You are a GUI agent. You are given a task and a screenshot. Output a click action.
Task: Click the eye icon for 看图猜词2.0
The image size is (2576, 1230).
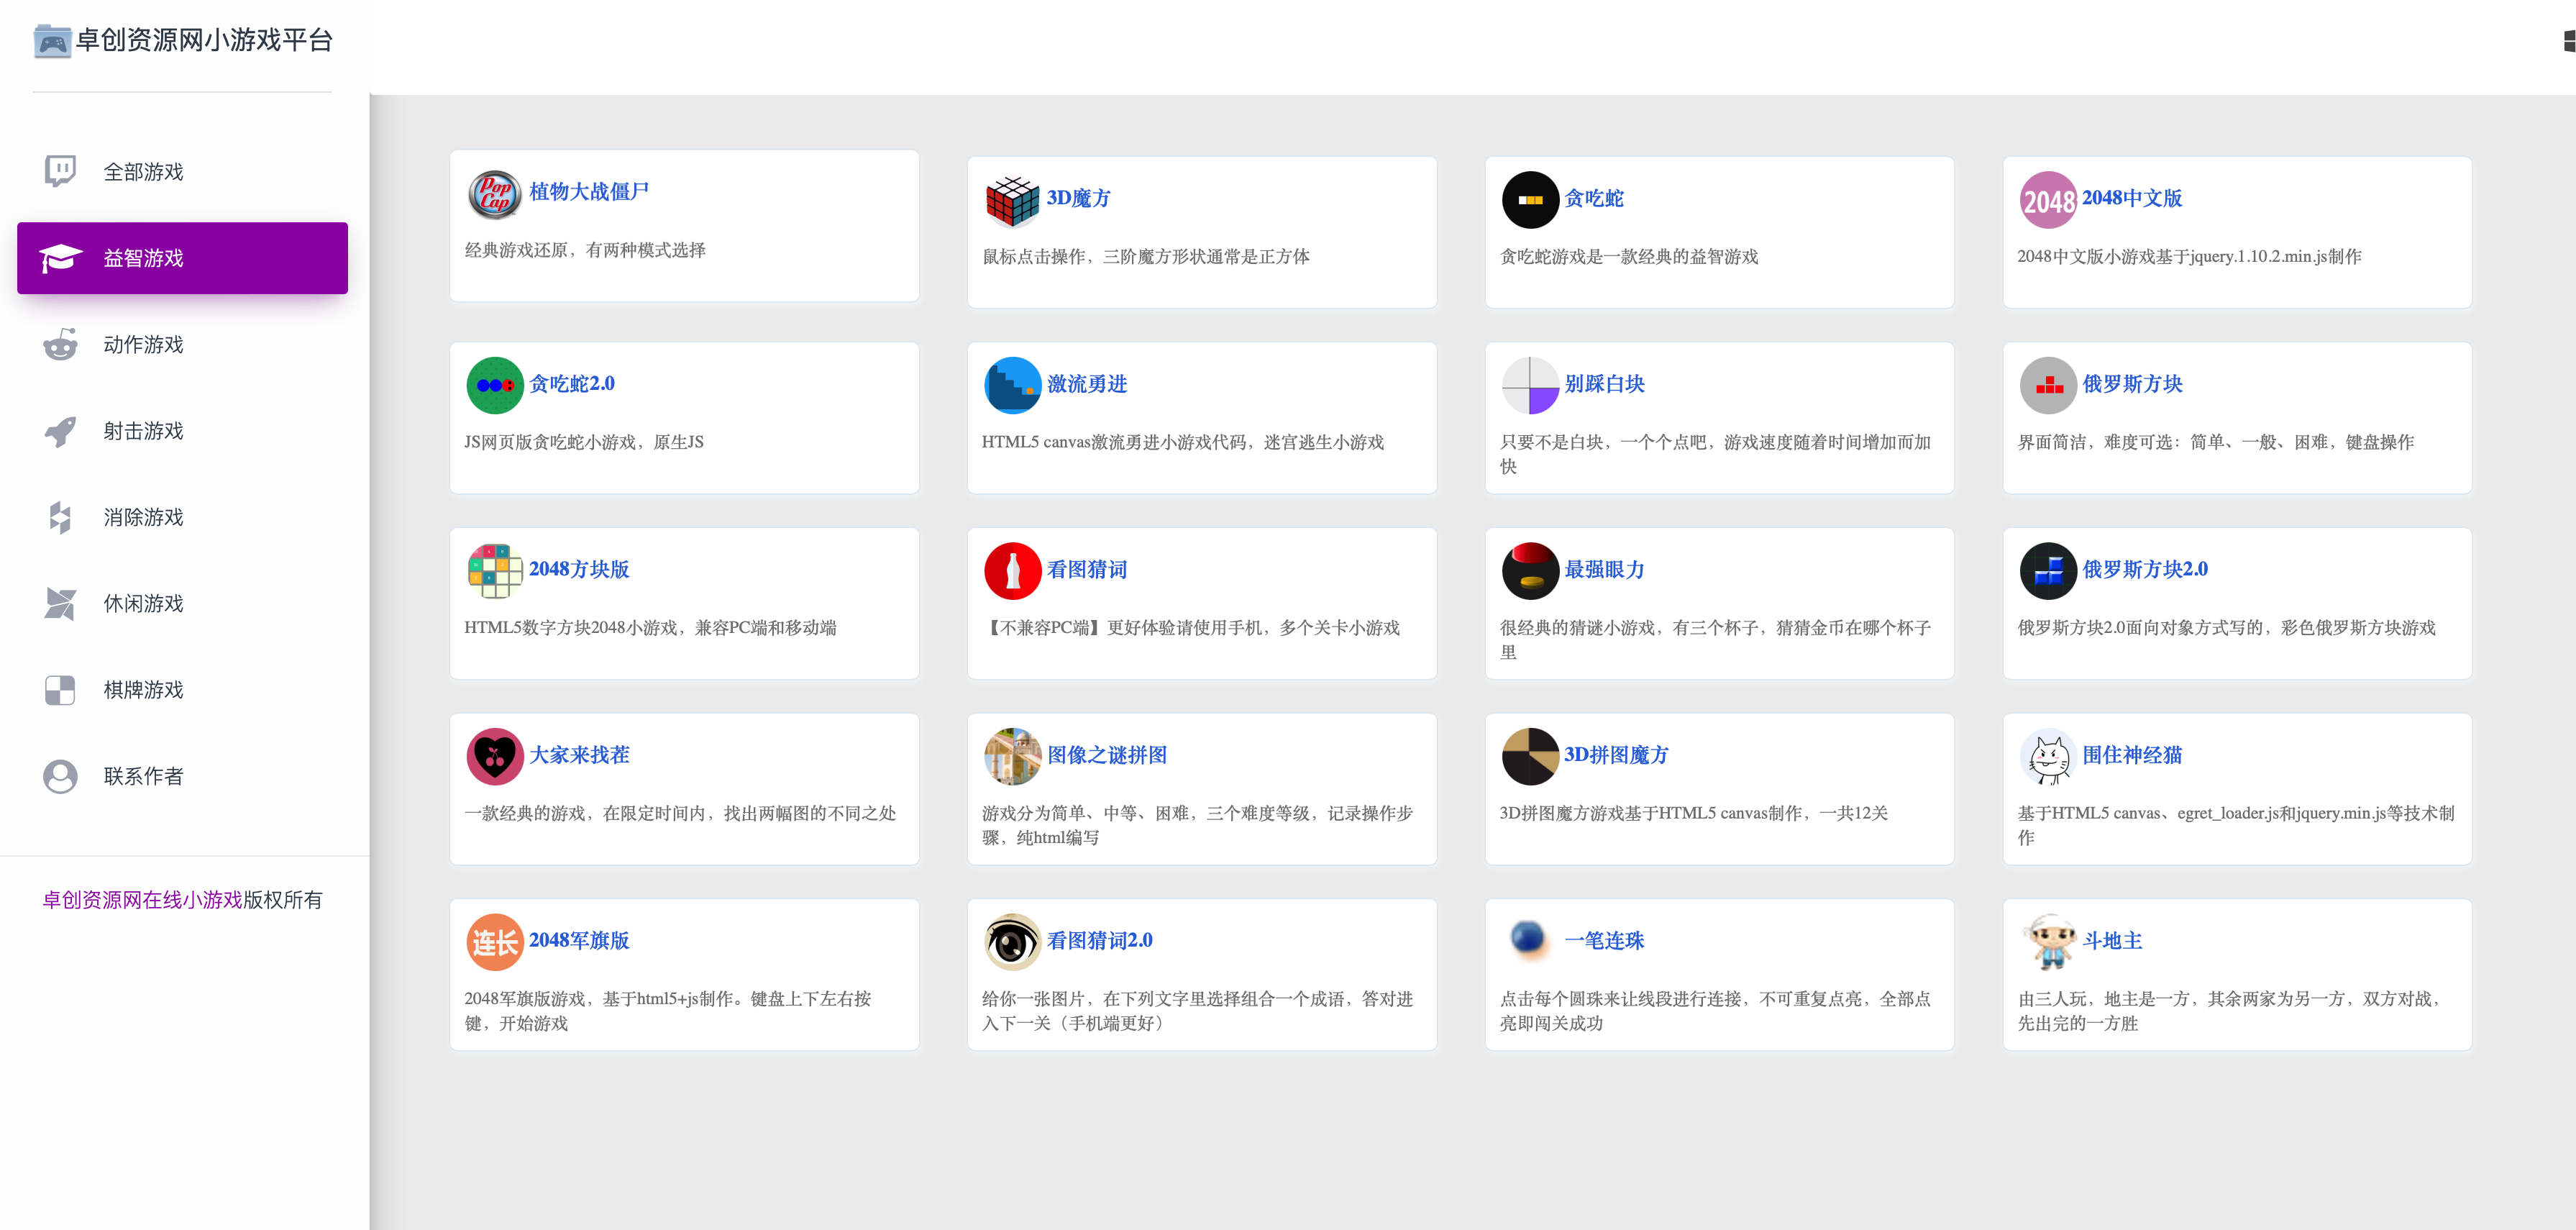point(1013,942)
